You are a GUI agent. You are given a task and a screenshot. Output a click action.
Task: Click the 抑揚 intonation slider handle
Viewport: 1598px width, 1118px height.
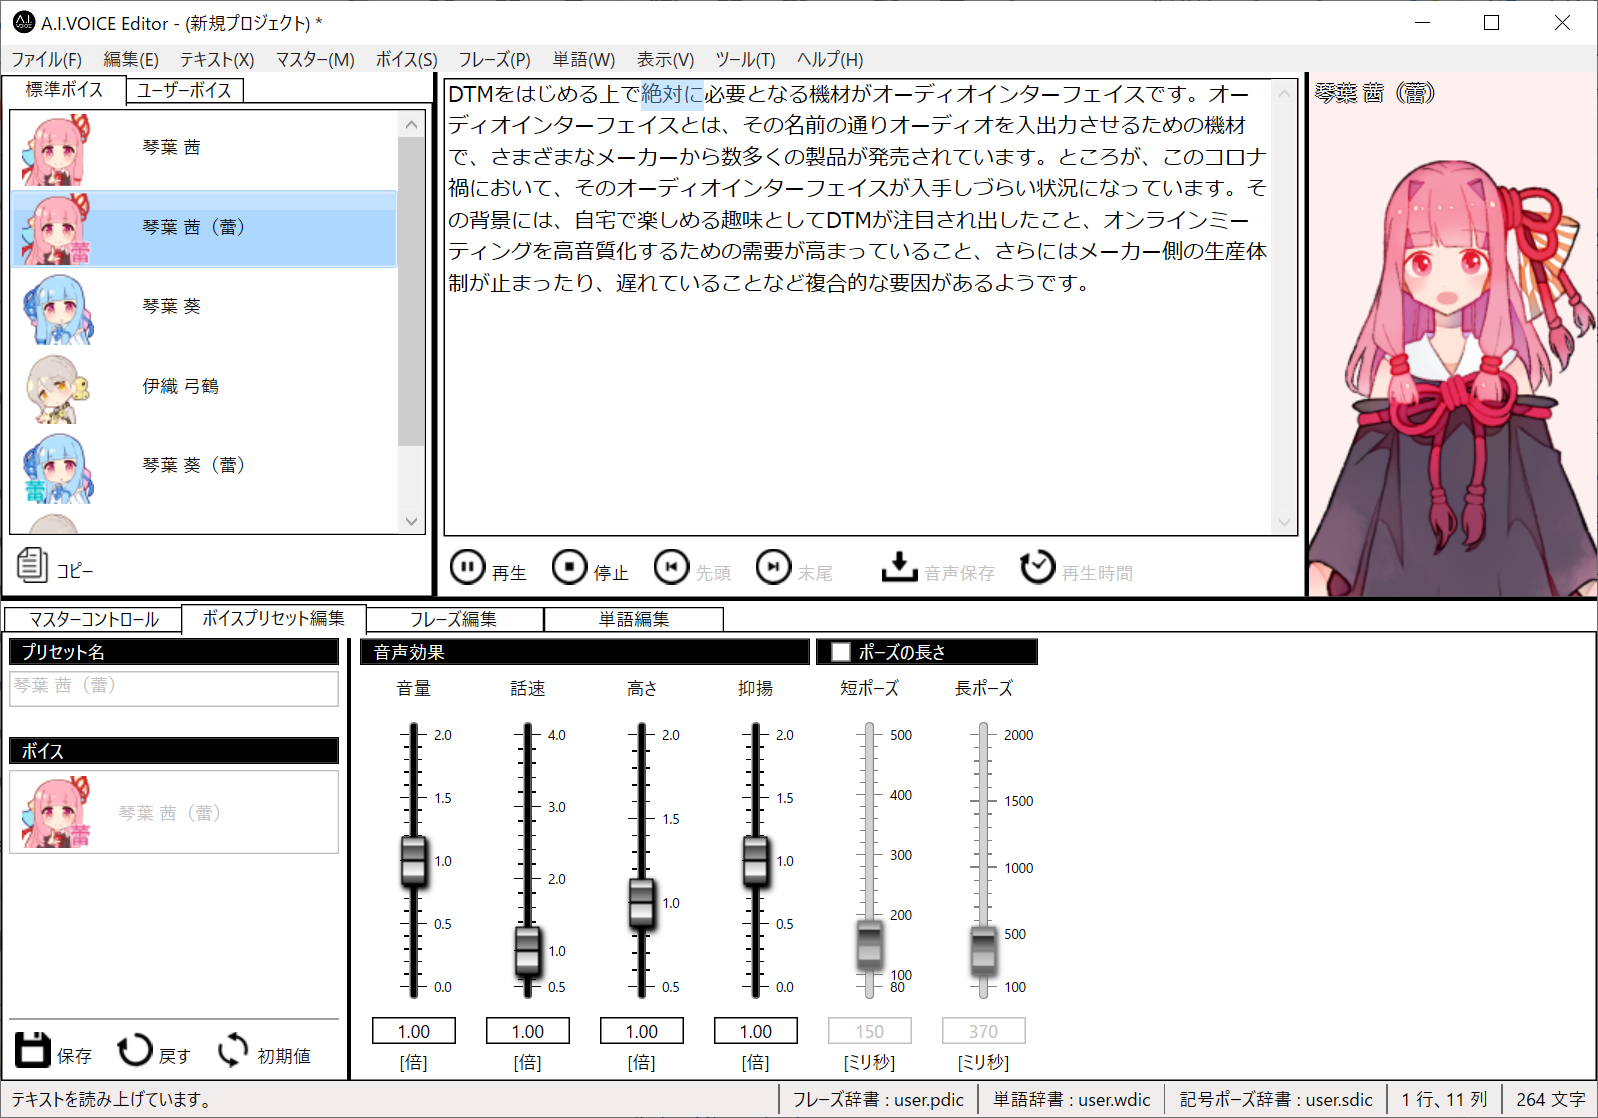(x=755, y=861)
